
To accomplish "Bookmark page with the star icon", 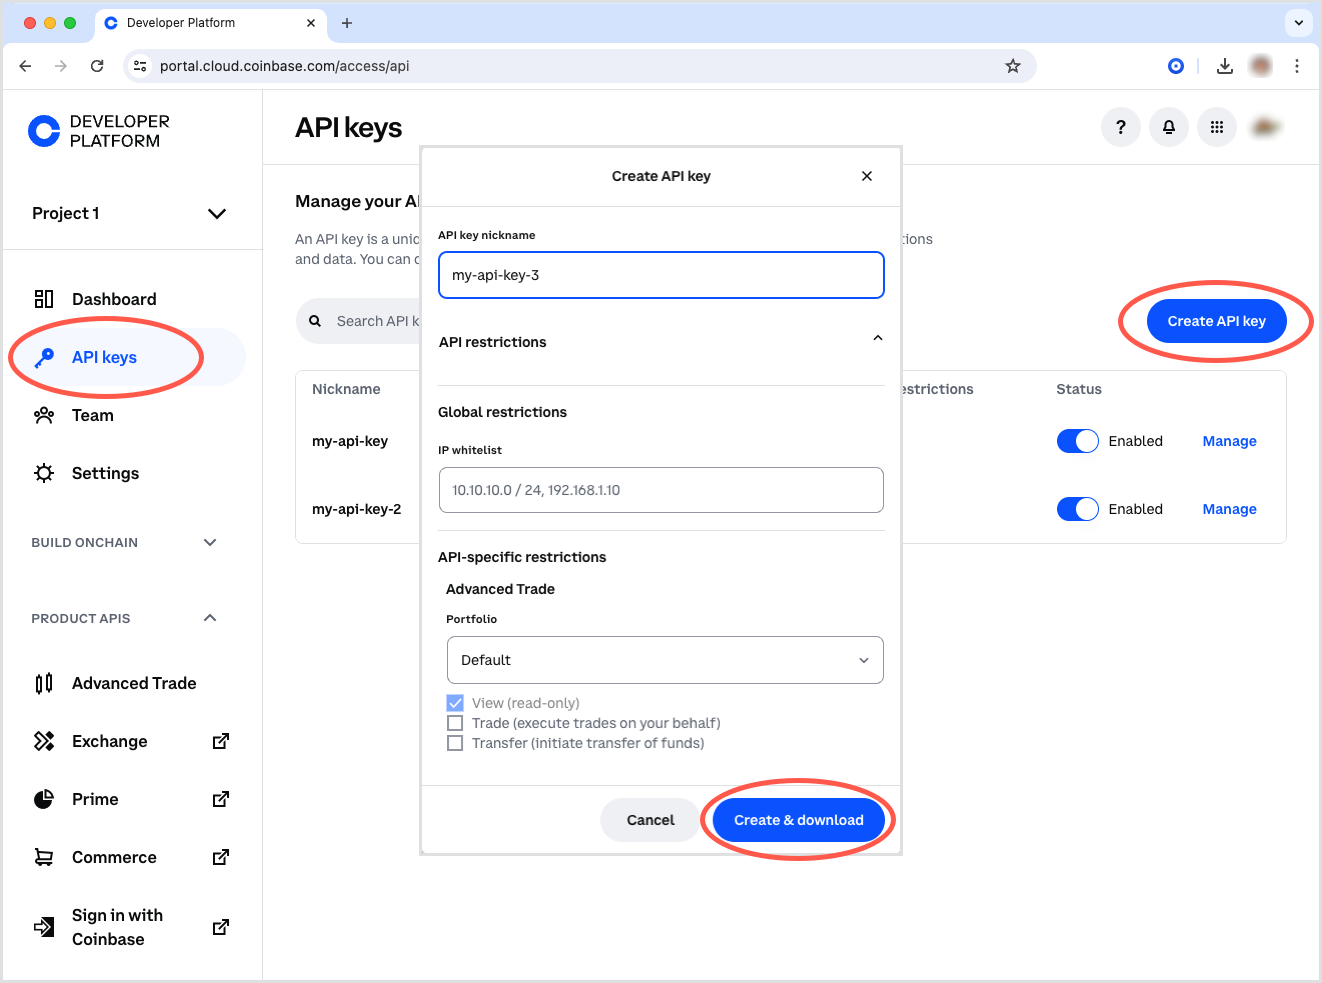I will pos(1012,66).
